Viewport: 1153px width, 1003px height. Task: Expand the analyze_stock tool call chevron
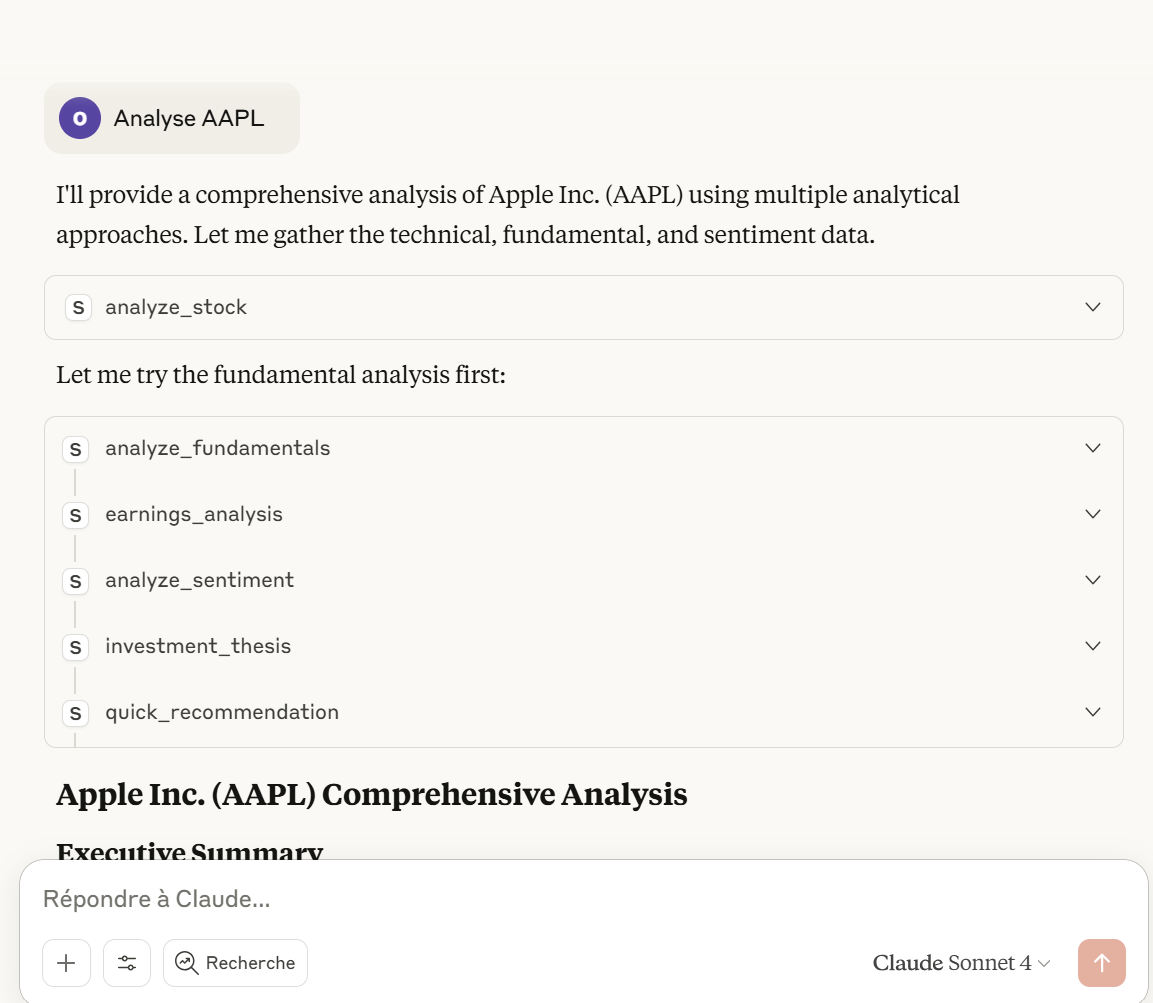[1093, 307]
